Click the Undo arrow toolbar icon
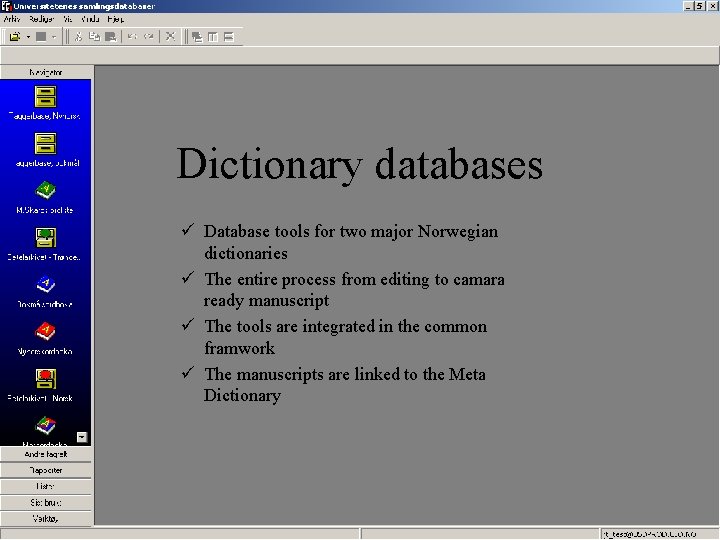 (132, 37)
